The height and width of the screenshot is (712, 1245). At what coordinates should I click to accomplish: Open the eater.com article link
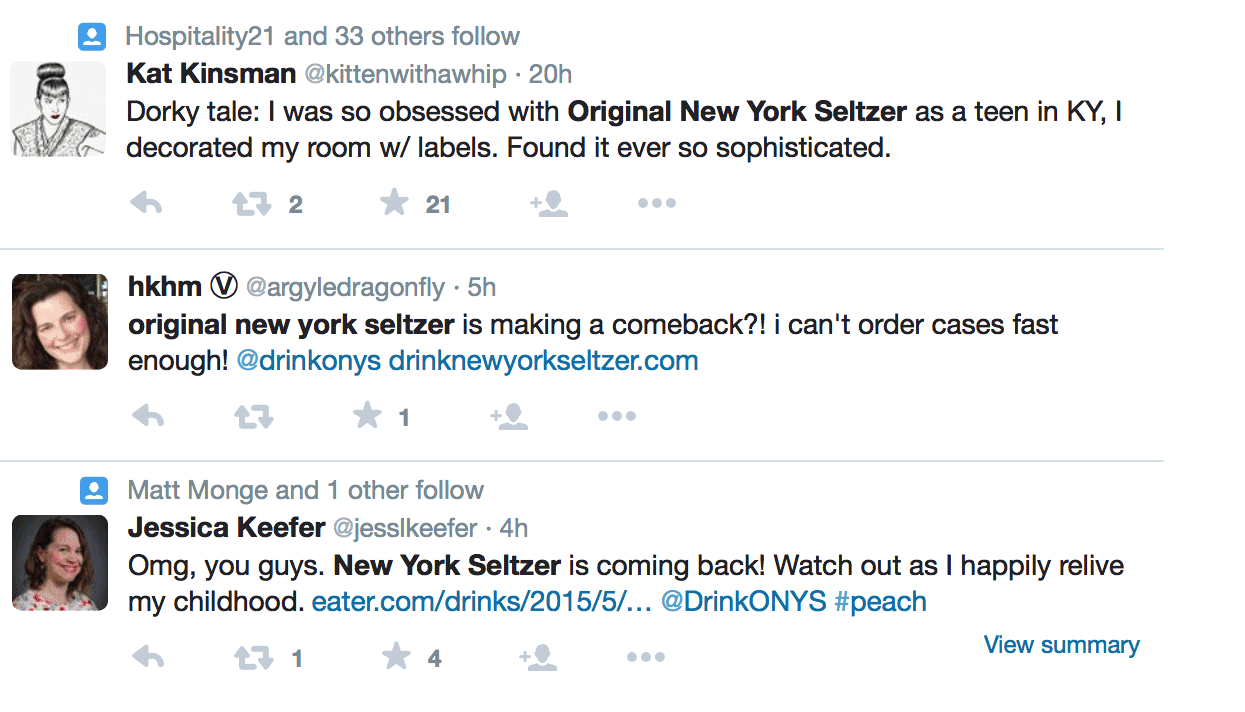483,602
